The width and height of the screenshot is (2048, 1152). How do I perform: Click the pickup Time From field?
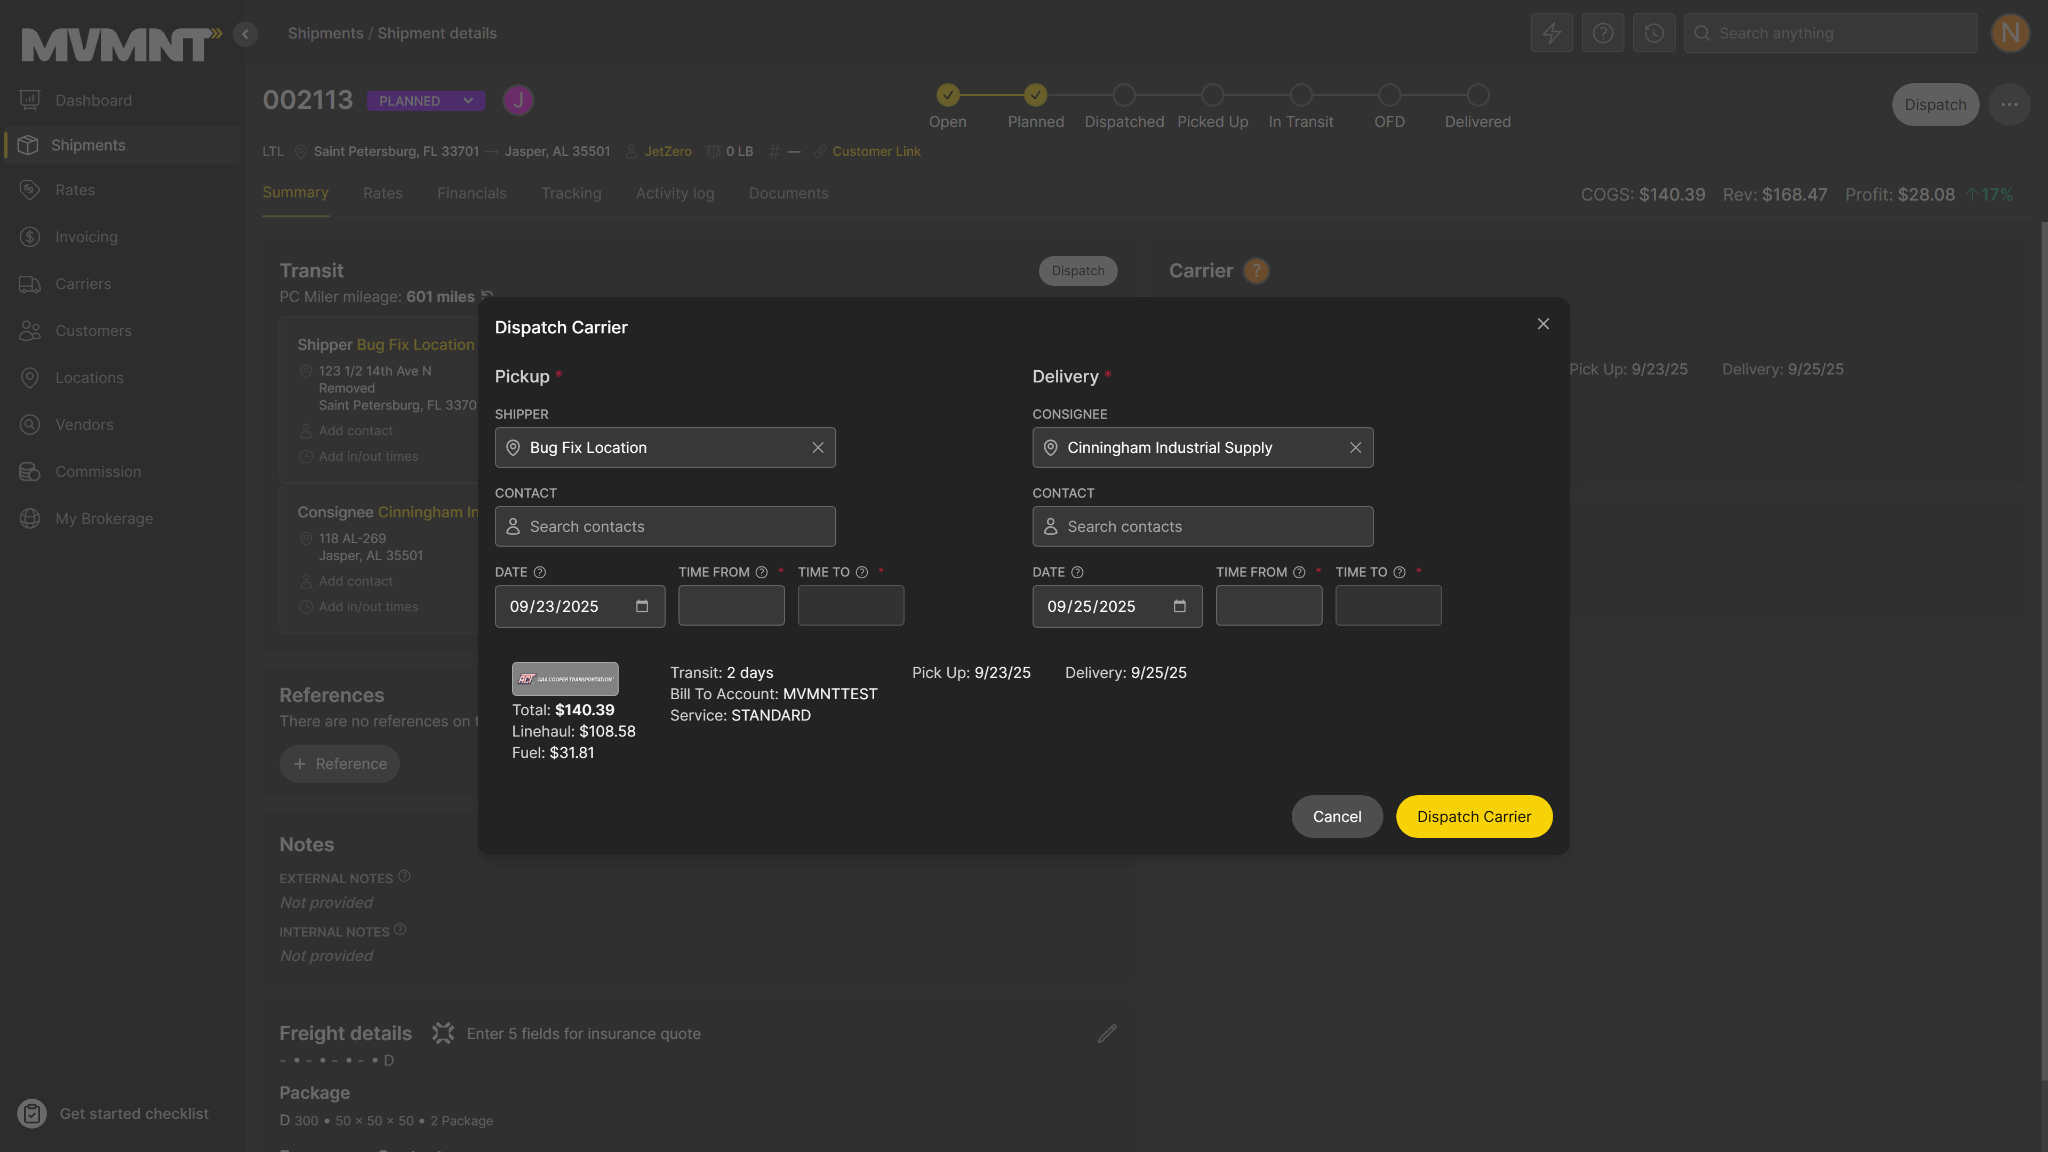731,606
